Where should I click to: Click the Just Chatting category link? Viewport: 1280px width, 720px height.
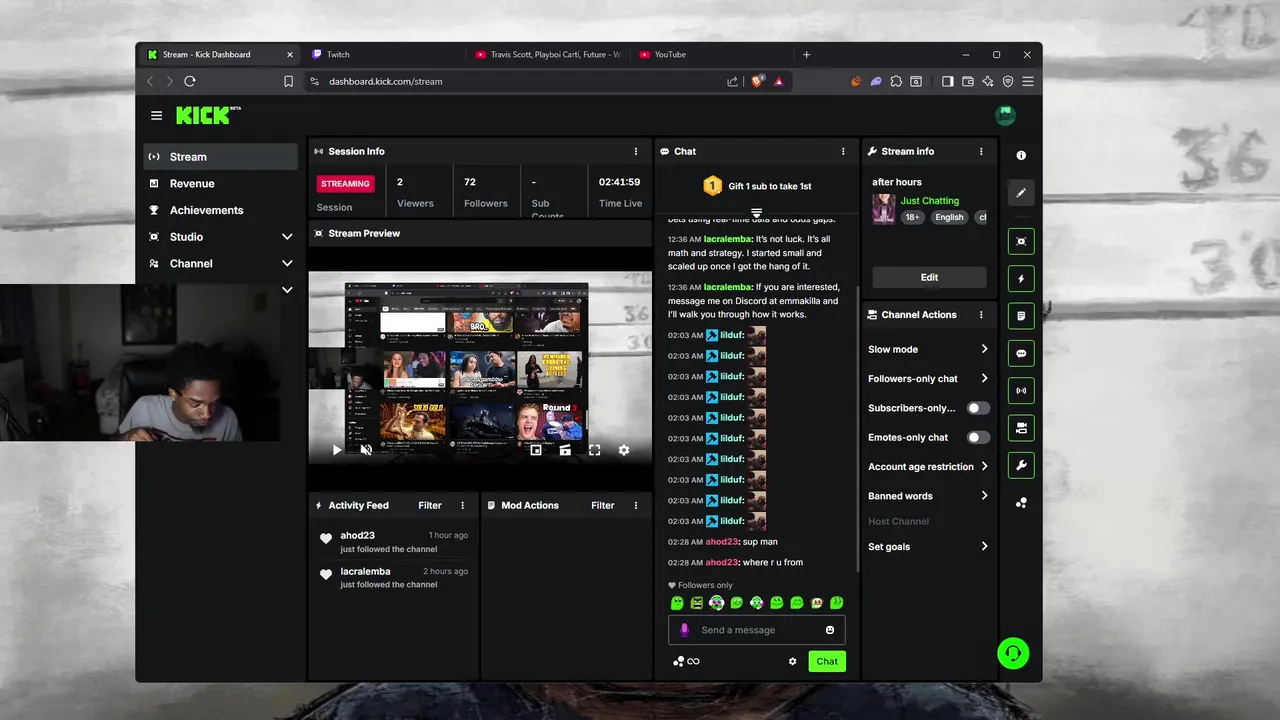(929, 201)
